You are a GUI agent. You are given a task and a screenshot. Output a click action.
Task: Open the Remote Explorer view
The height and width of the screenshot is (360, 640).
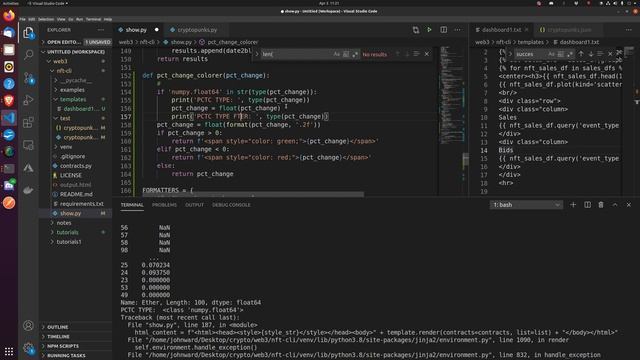[x=29, y=145]
